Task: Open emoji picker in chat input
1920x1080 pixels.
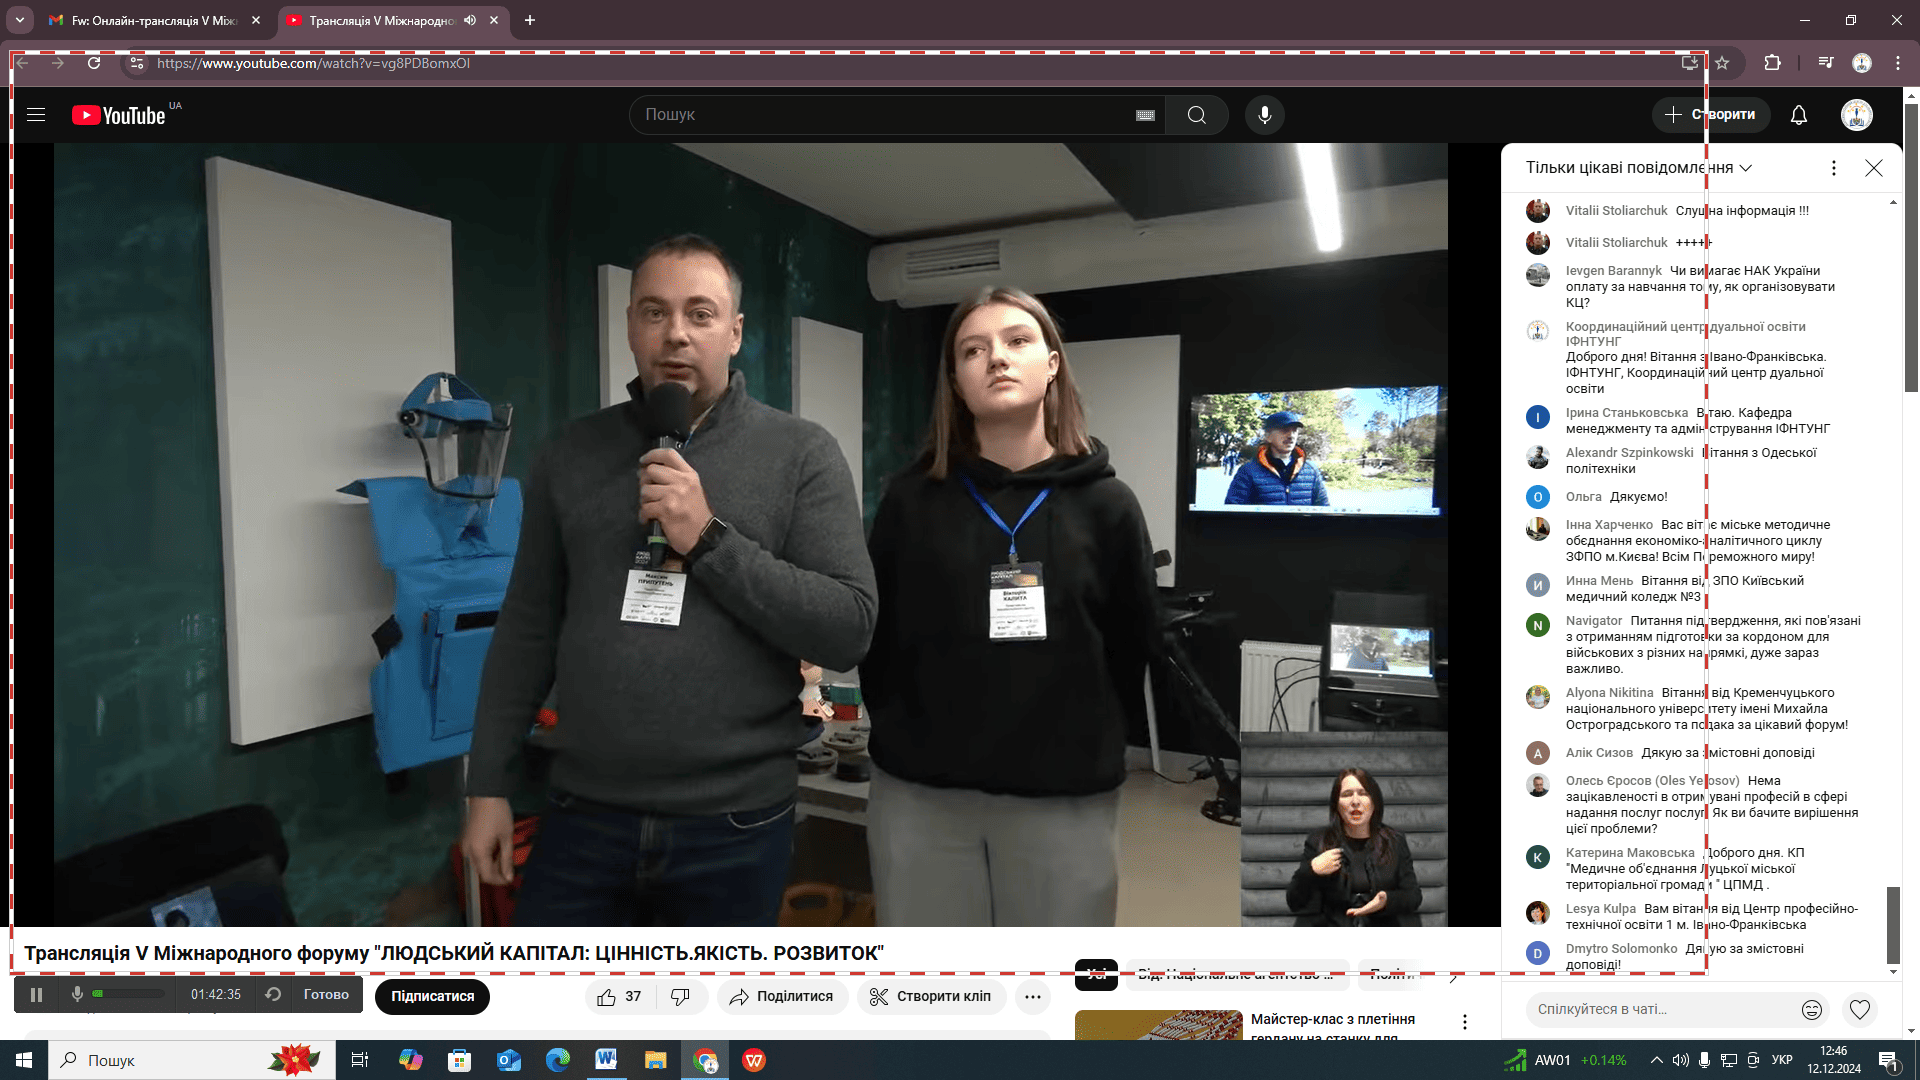Action: pyautogui.click(x=1811, y=1010)
